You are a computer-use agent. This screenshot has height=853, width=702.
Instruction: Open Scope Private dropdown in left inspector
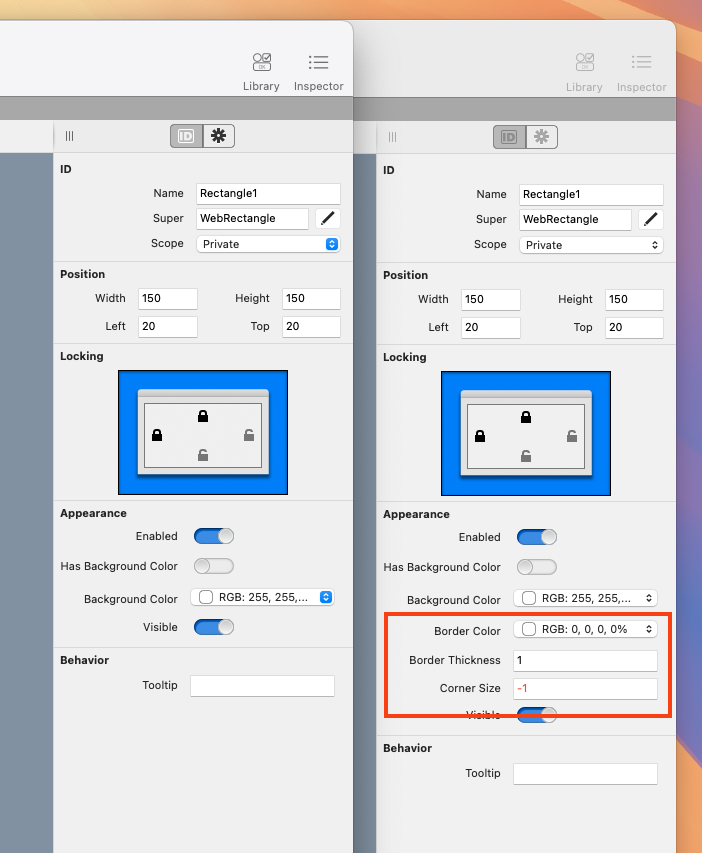tap(268, 244)
